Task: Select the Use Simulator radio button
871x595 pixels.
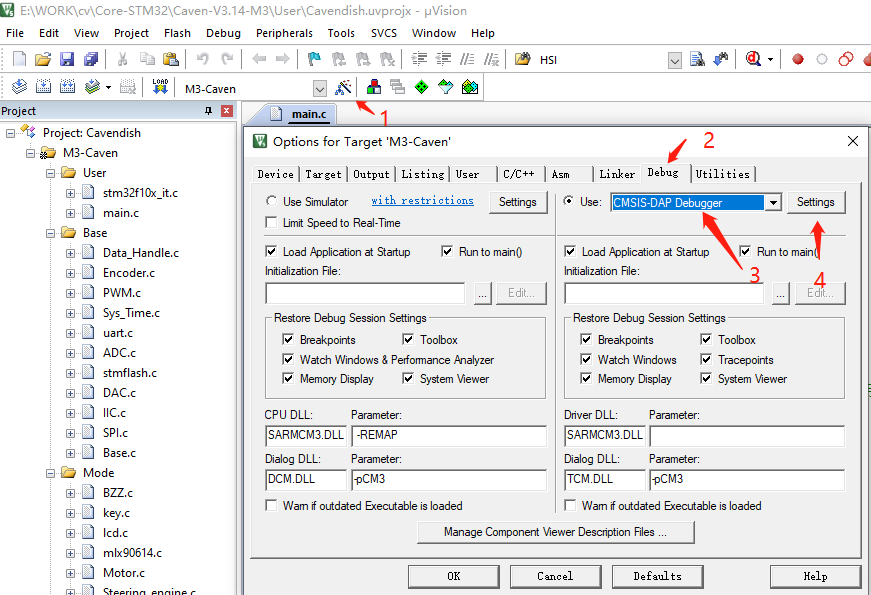Action: click(271, 201)
